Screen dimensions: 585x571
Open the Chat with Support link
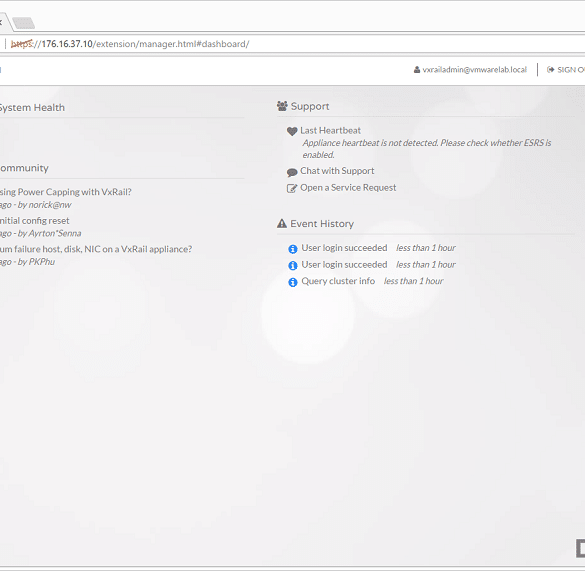337,171
